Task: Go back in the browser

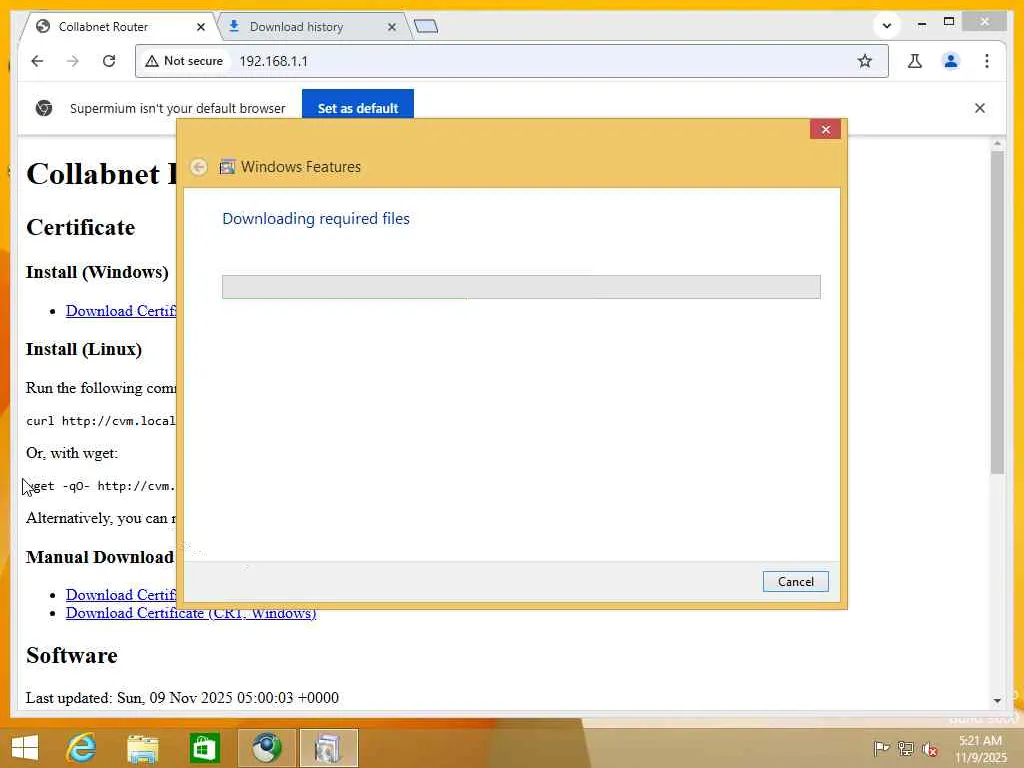Action: tap(37, 61)
